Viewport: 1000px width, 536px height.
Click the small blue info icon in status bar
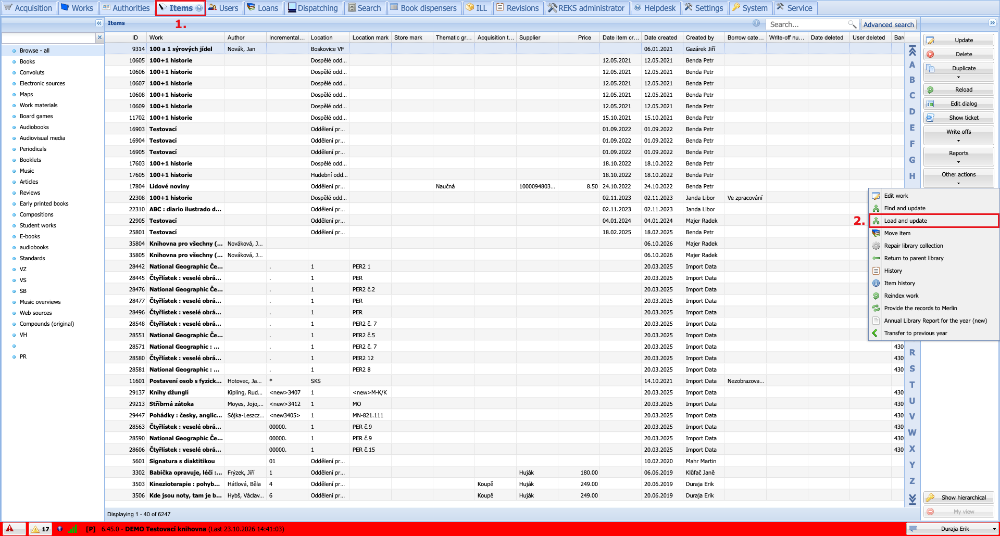point(60,528)
